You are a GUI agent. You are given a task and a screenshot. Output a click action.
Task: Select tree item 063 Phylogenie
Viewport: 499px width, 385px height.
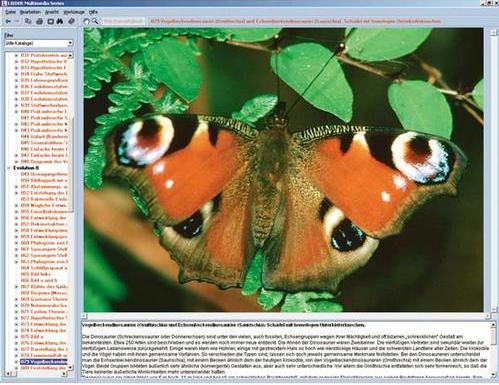44,262
